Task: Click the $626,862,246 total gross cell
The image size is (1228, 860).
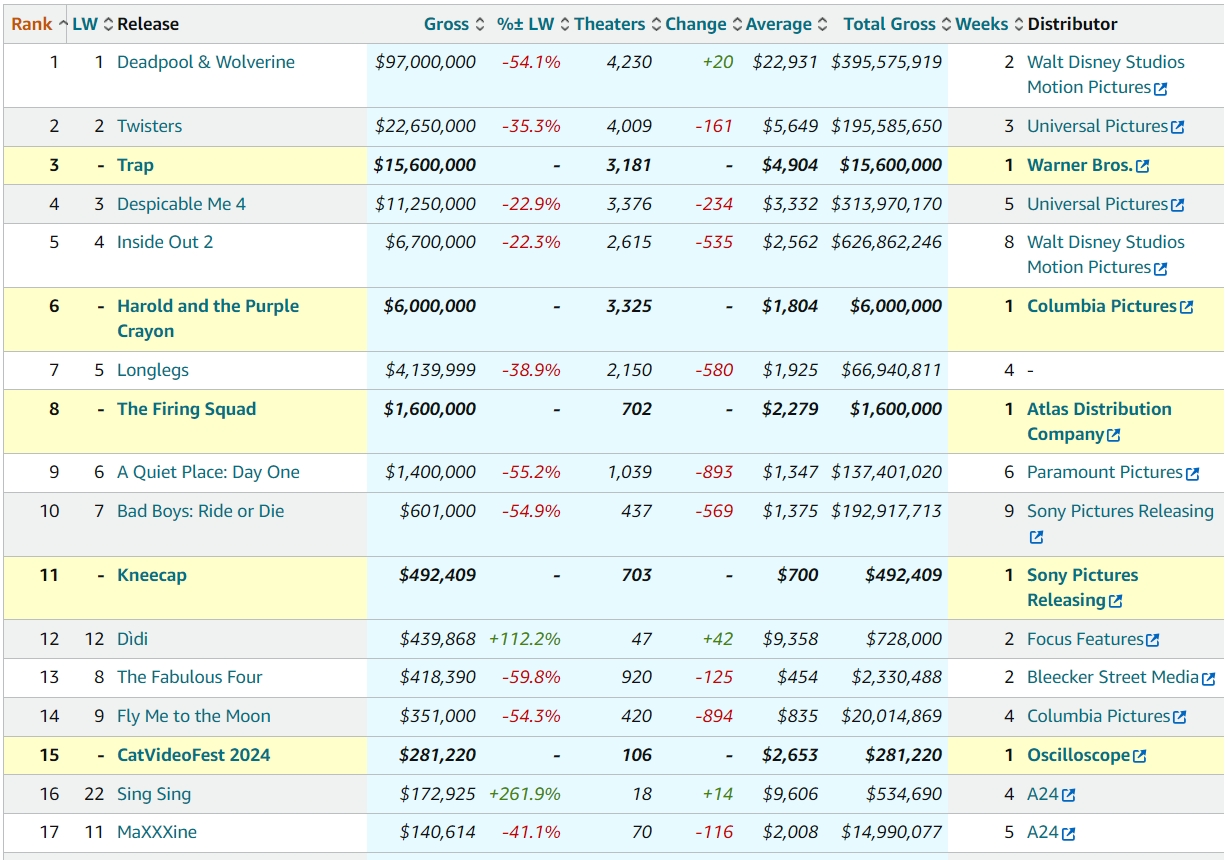Action: pyautogui.click(x=886, y=242)
